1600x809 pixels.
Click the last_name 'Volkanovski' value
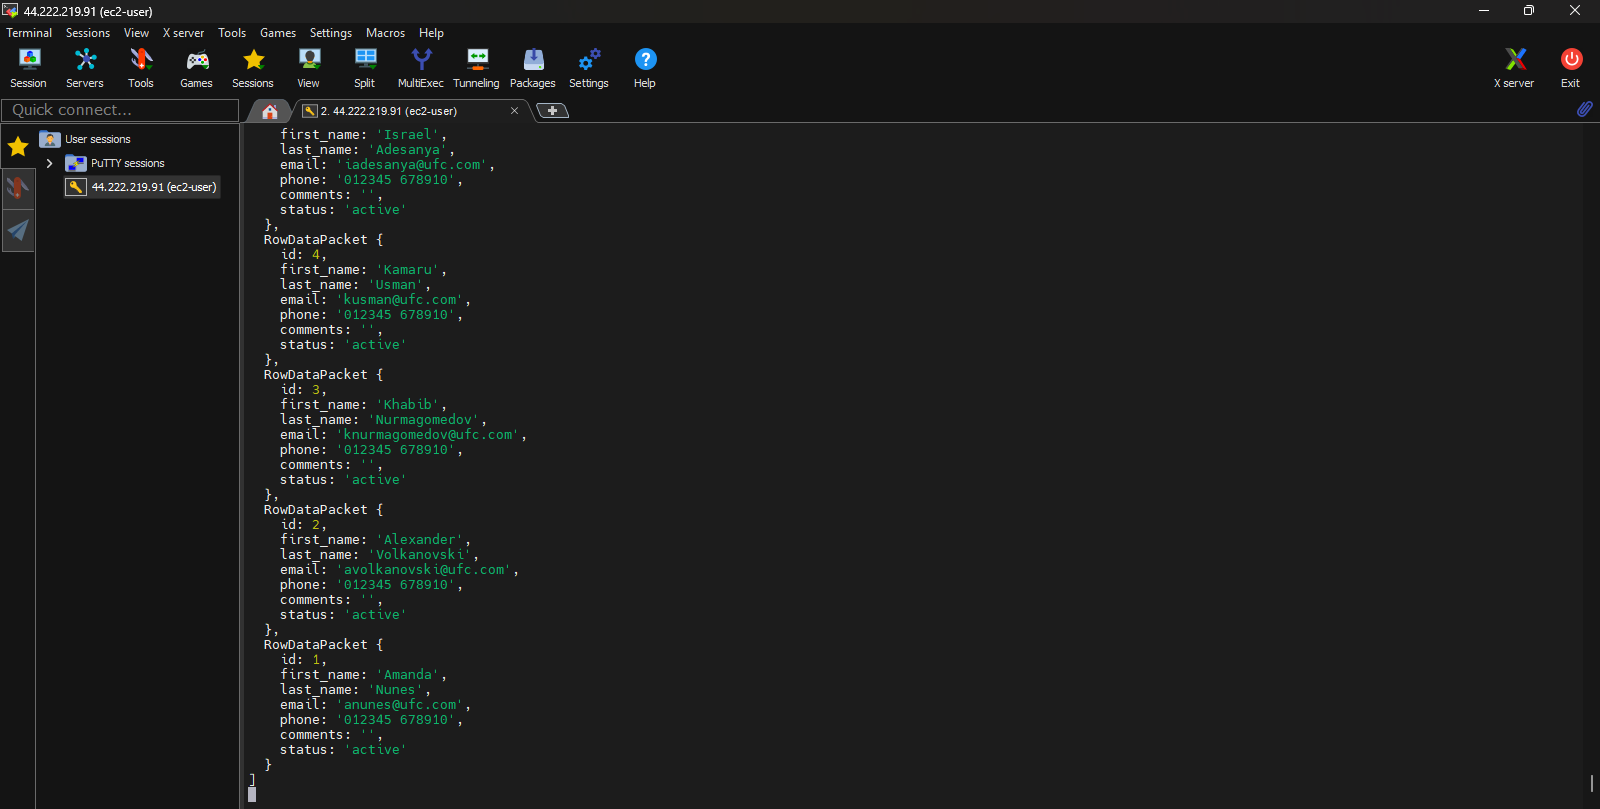pyautogui.click(x=420, y=555)
